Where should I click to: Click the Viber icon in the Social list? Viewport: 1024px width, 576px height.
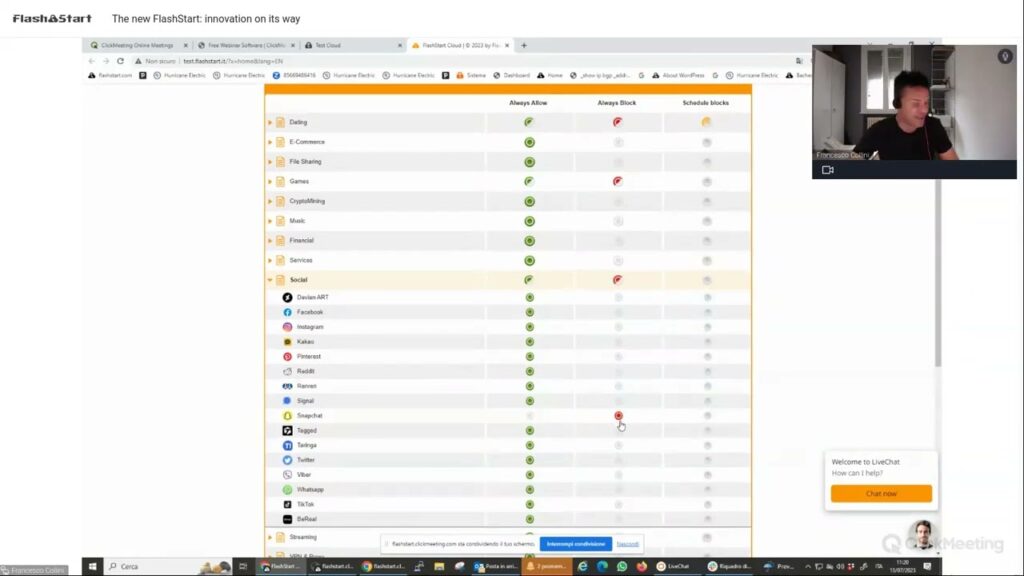click(x=287, y=475)
